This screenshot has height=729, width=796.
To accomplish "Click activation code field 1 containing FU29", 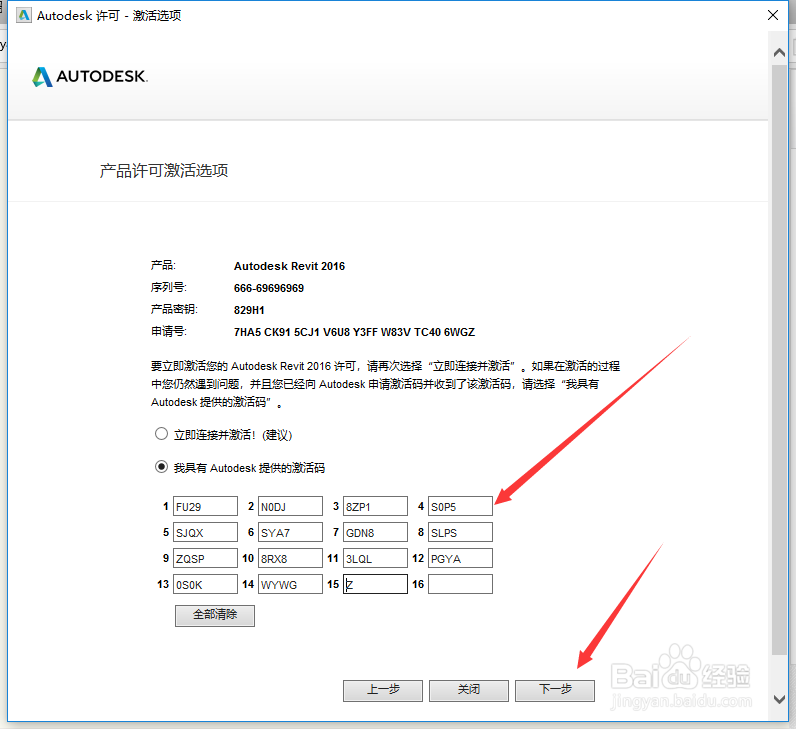I will tap(205, 506).
